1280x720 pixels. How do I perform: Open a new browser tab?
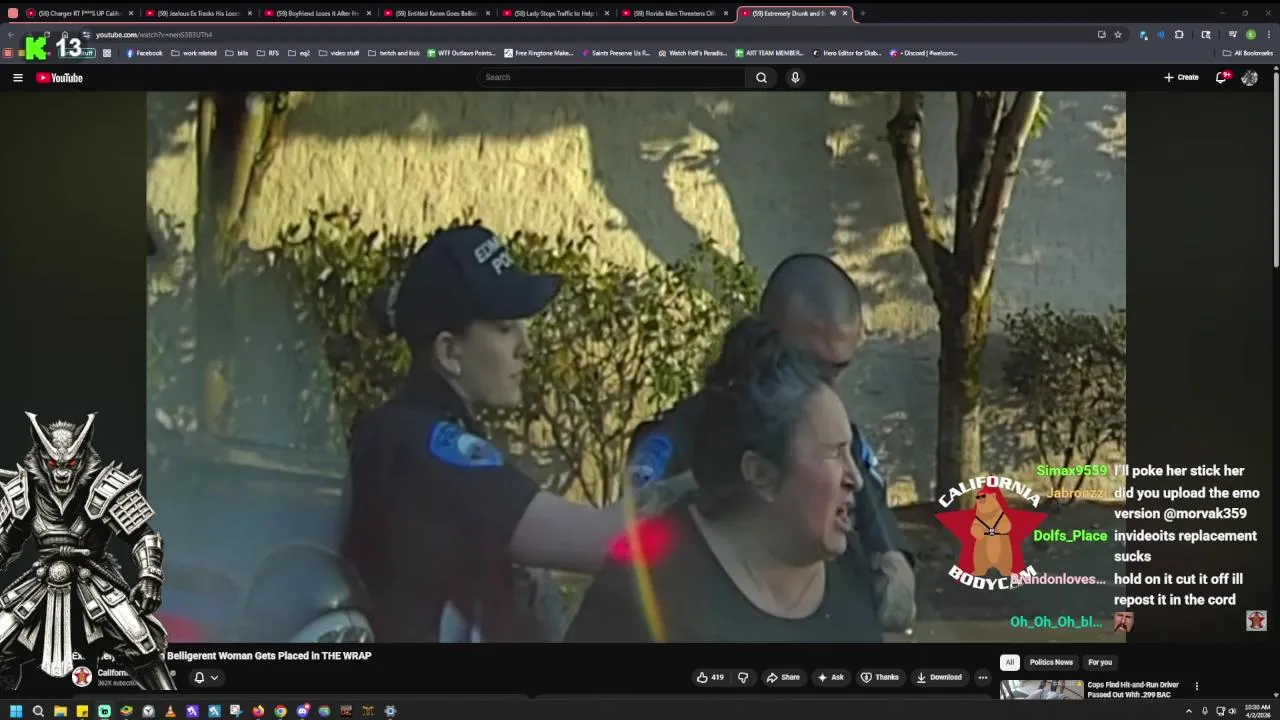point(862,13)
